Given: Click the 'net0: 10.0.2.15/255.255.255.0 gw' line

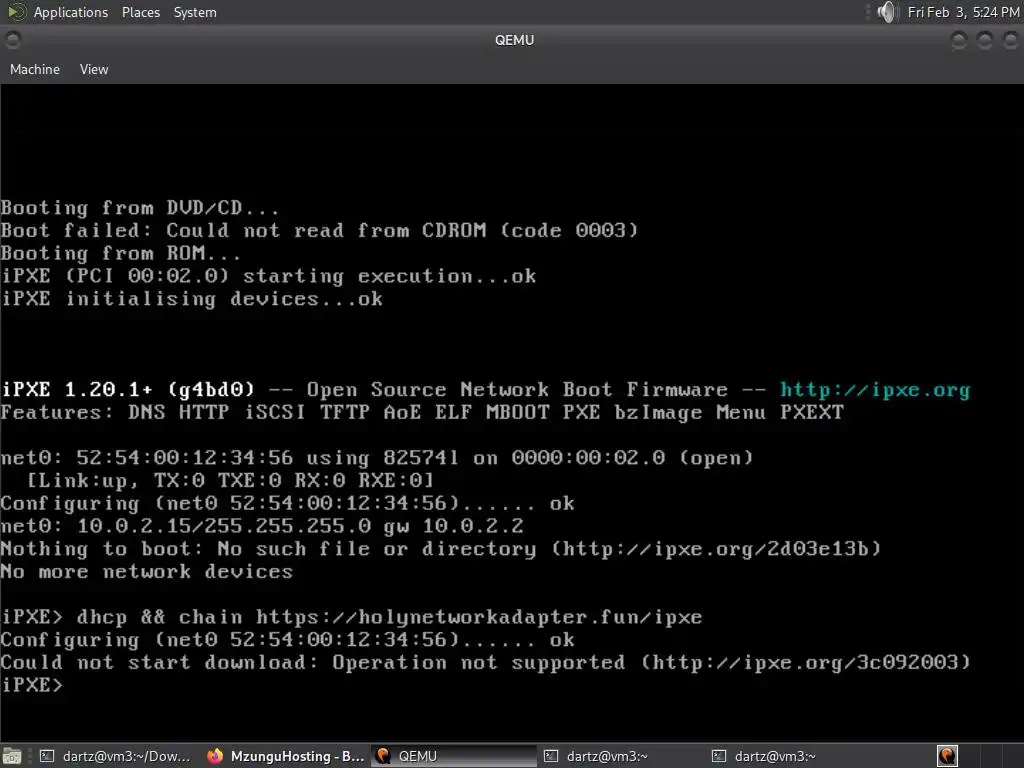Looking at the screenshot, I should pyautogui.click(x=262, y=526).
